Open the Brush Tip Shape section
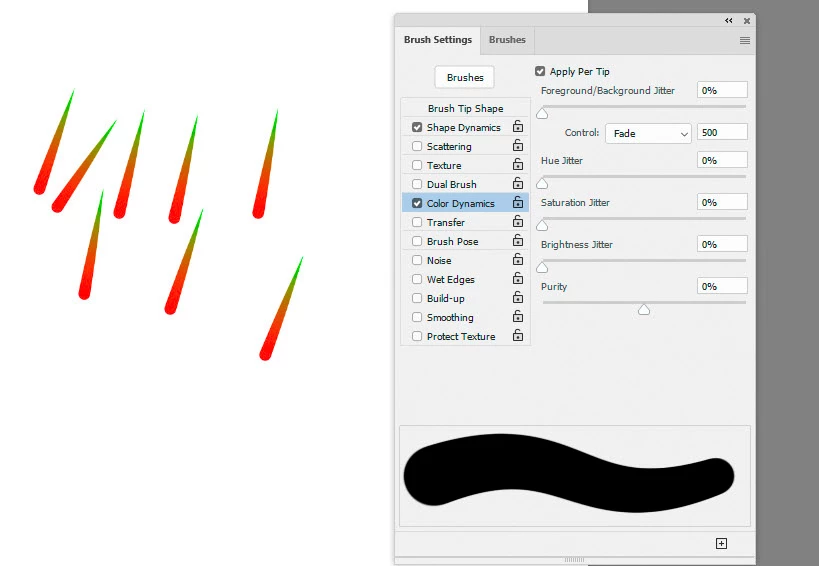Image resolution: width=819 pixels, height=566 pixels. [x=465, y=108]
